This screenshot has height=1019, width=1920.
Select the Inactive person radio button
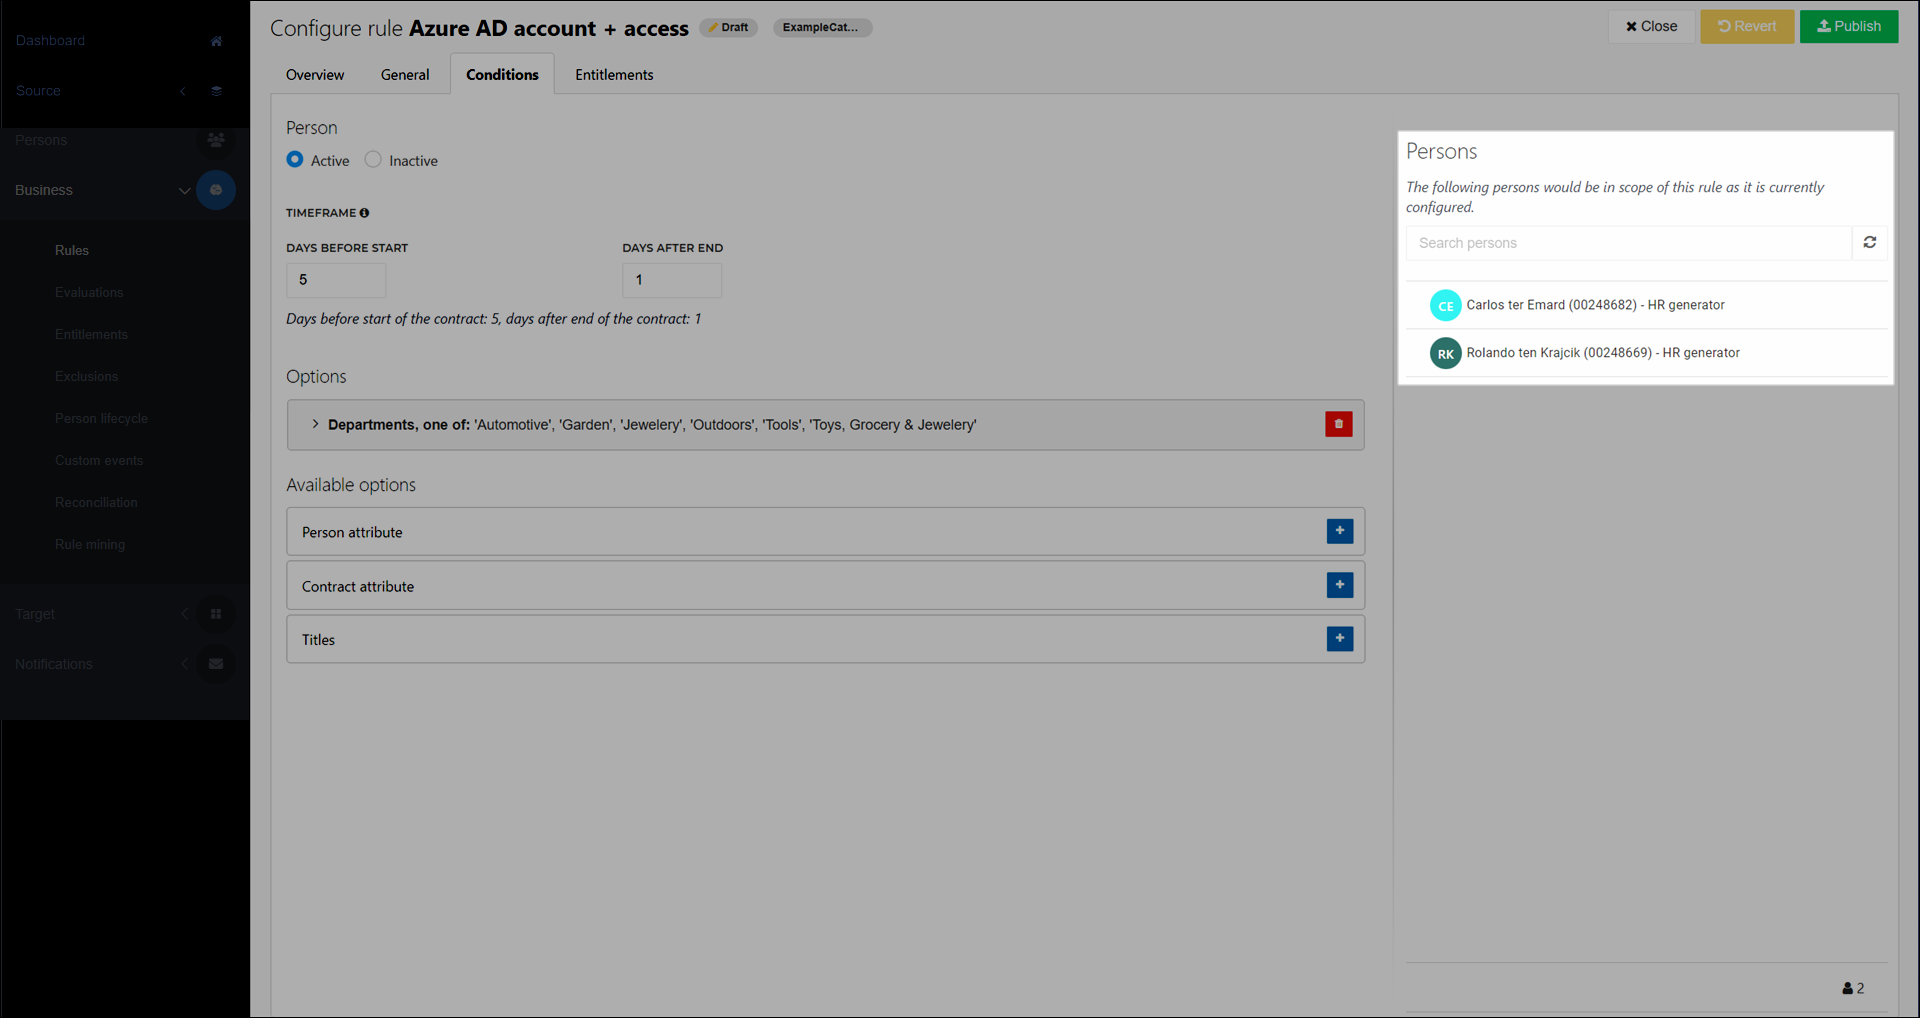373,160
